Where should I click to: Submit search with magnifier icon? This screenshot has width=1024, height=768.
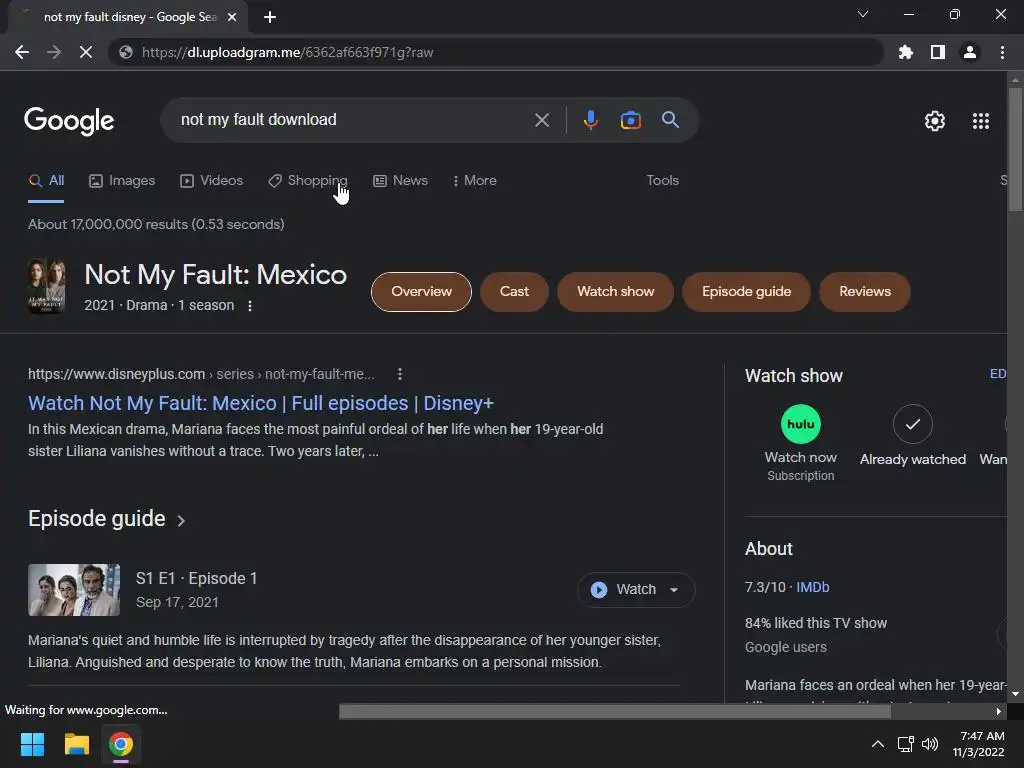point(670,120)
